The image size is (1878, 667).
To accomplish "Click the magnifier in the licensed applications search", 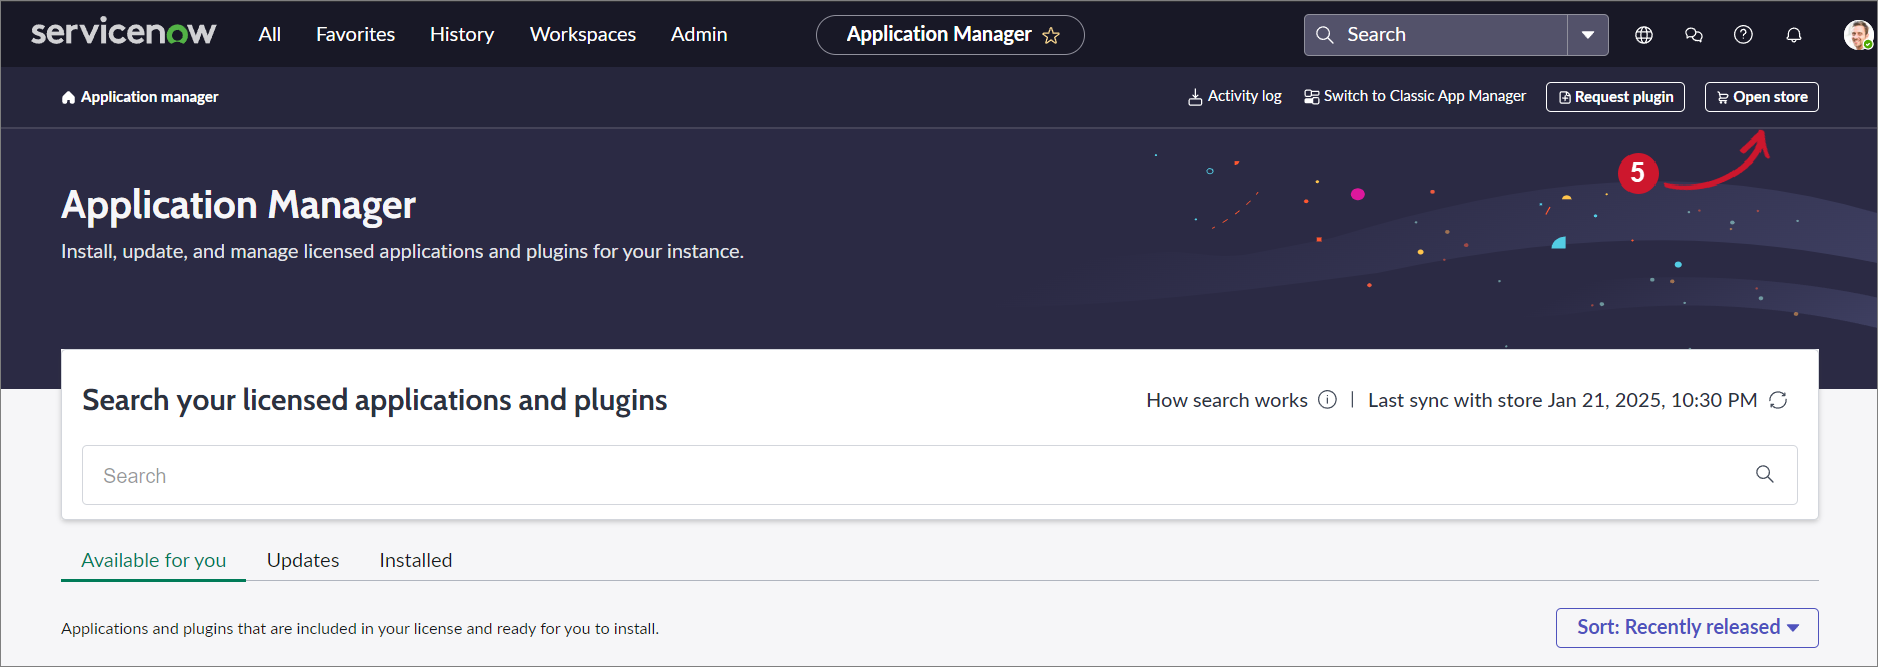I will point(1765,474).
